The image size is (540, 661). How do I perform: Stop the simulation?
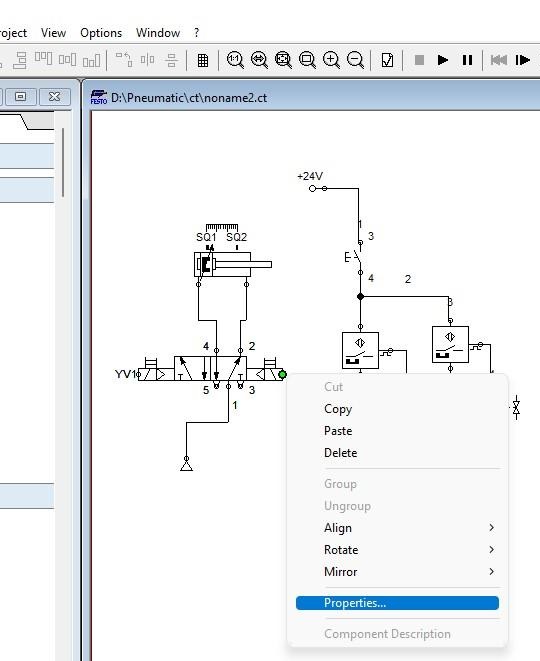coord(419,60)
